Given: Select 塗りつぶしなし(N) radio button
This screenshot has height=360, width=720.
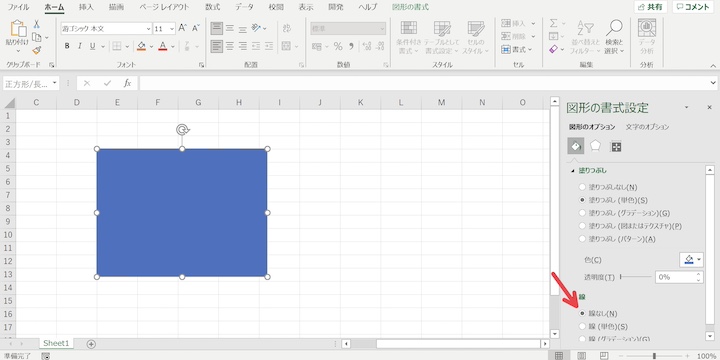Looking at the screenshot, I should click(x=582, y=187).
